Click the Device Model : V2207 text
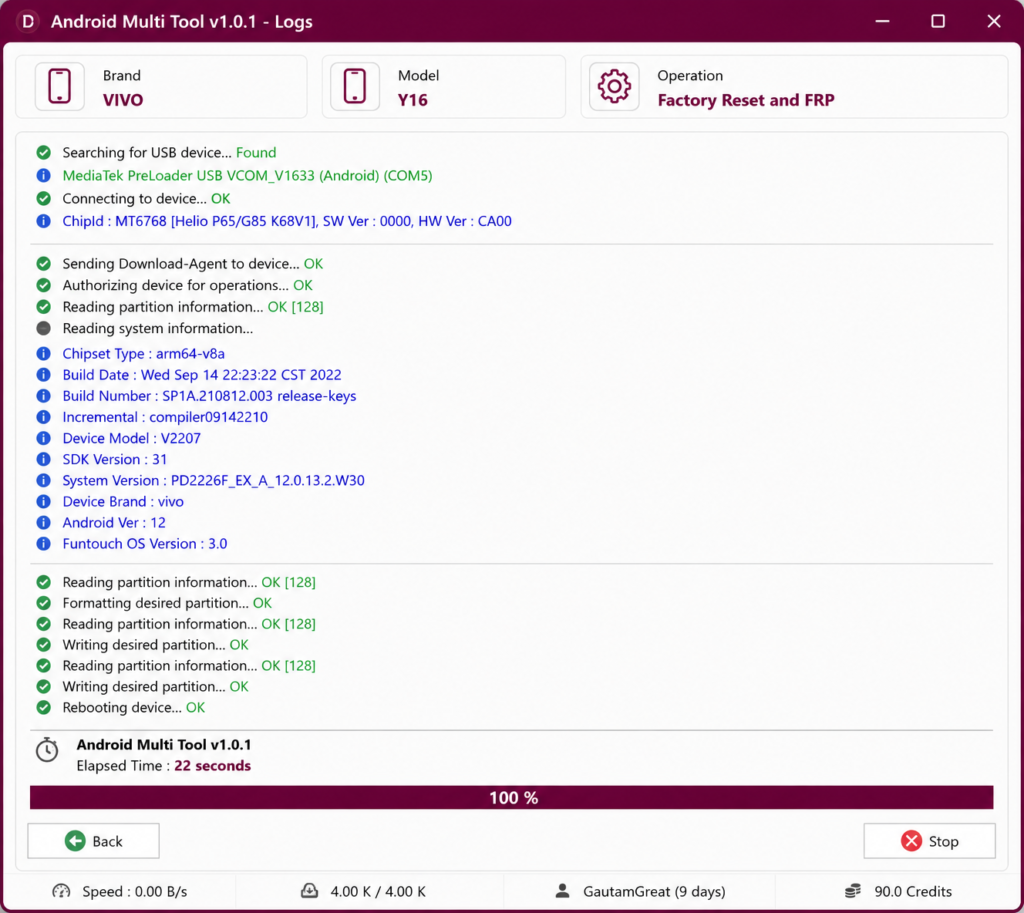This screenshot has height=913, width=1024. point(131,438)
